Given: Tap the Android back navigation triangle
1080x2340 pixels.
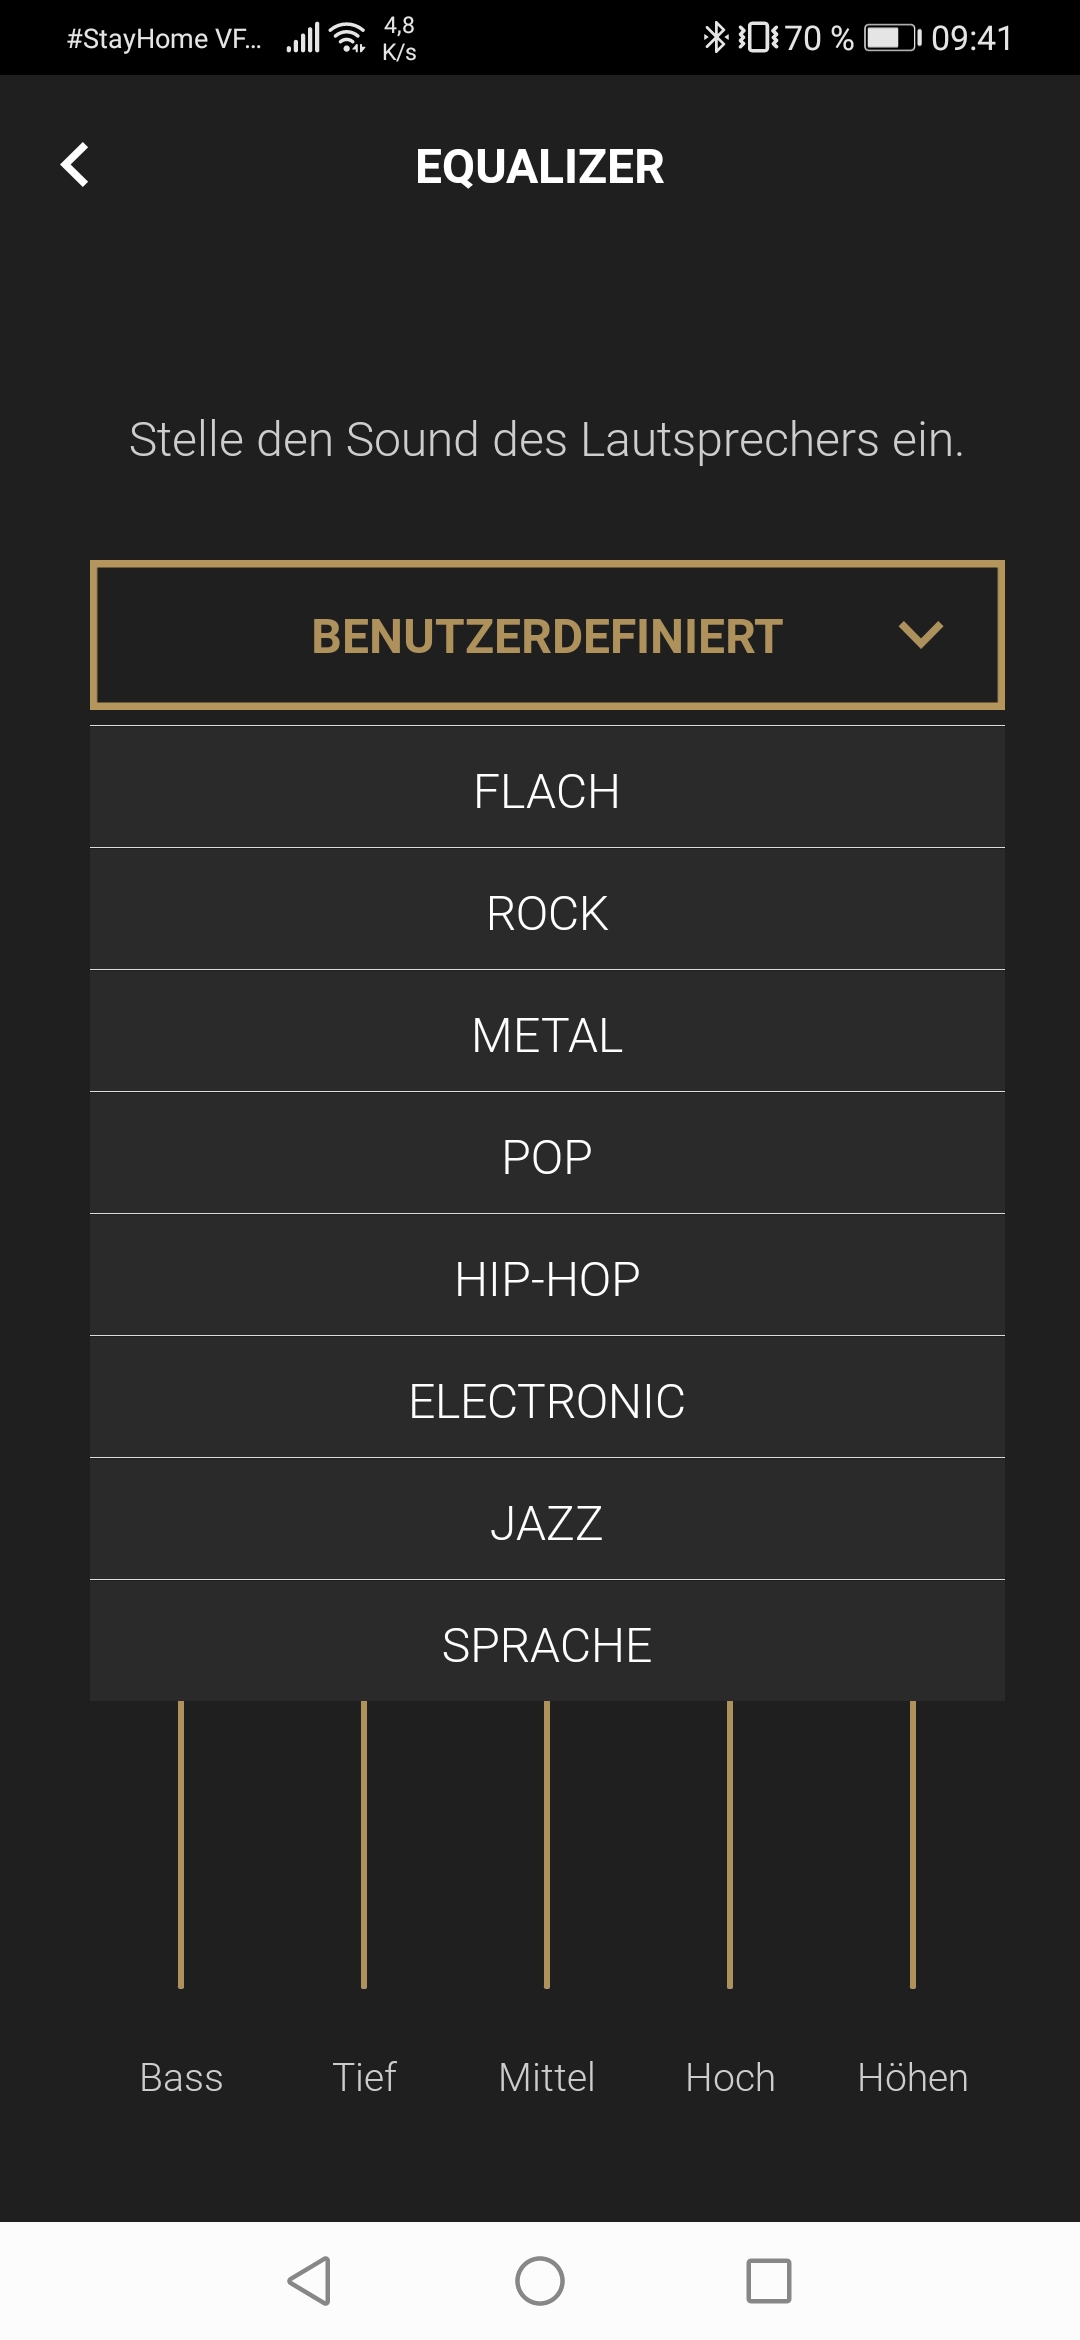Looking at the screenshot, I should (309, 2281).
